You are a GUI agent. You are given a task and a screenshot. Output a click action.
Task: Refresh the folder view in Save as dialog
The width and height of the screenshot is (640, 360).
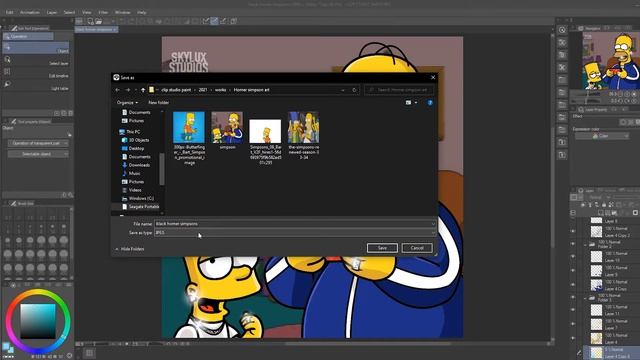coord(354,90)
